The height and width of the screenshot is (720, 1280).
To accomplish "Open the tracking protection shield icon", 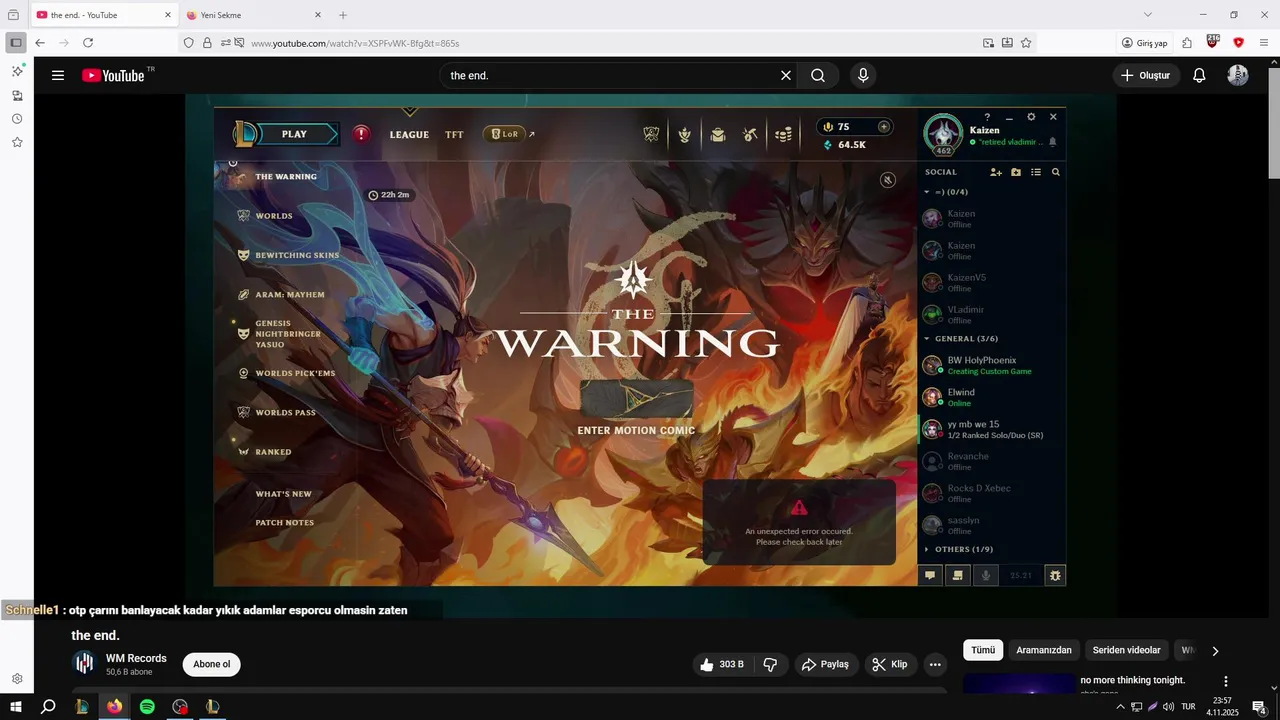I will [x=188, y=43].
